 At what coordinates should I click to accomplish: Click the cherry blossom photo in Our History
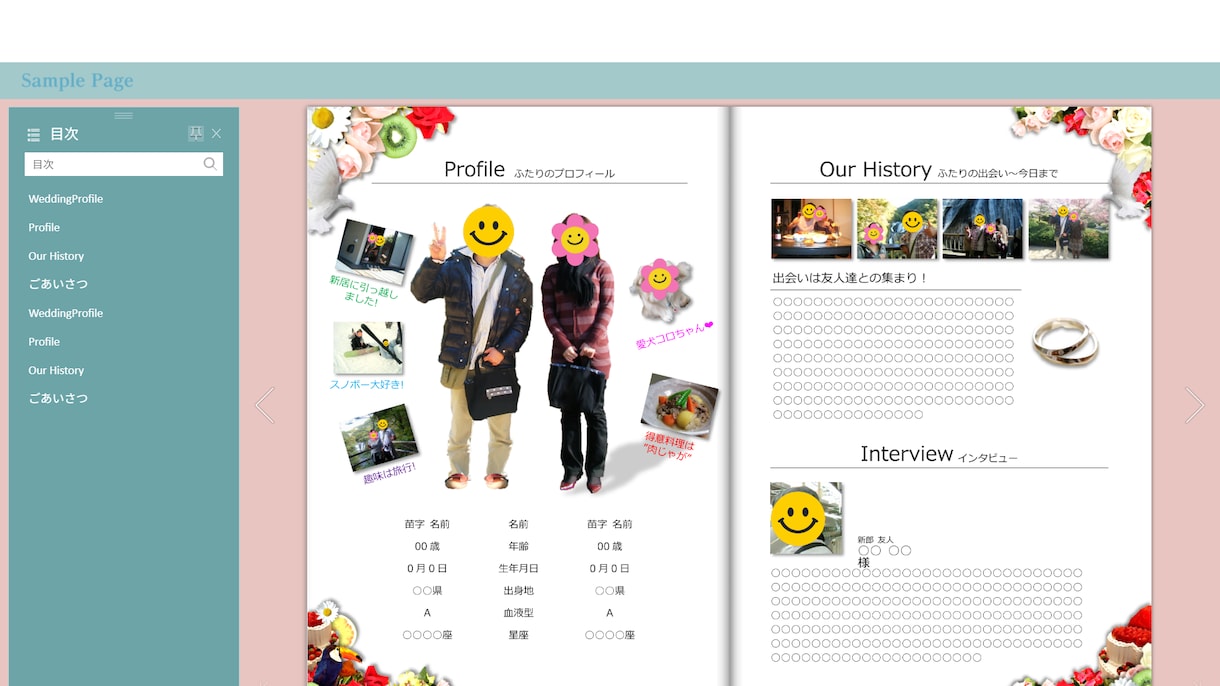1069,229
